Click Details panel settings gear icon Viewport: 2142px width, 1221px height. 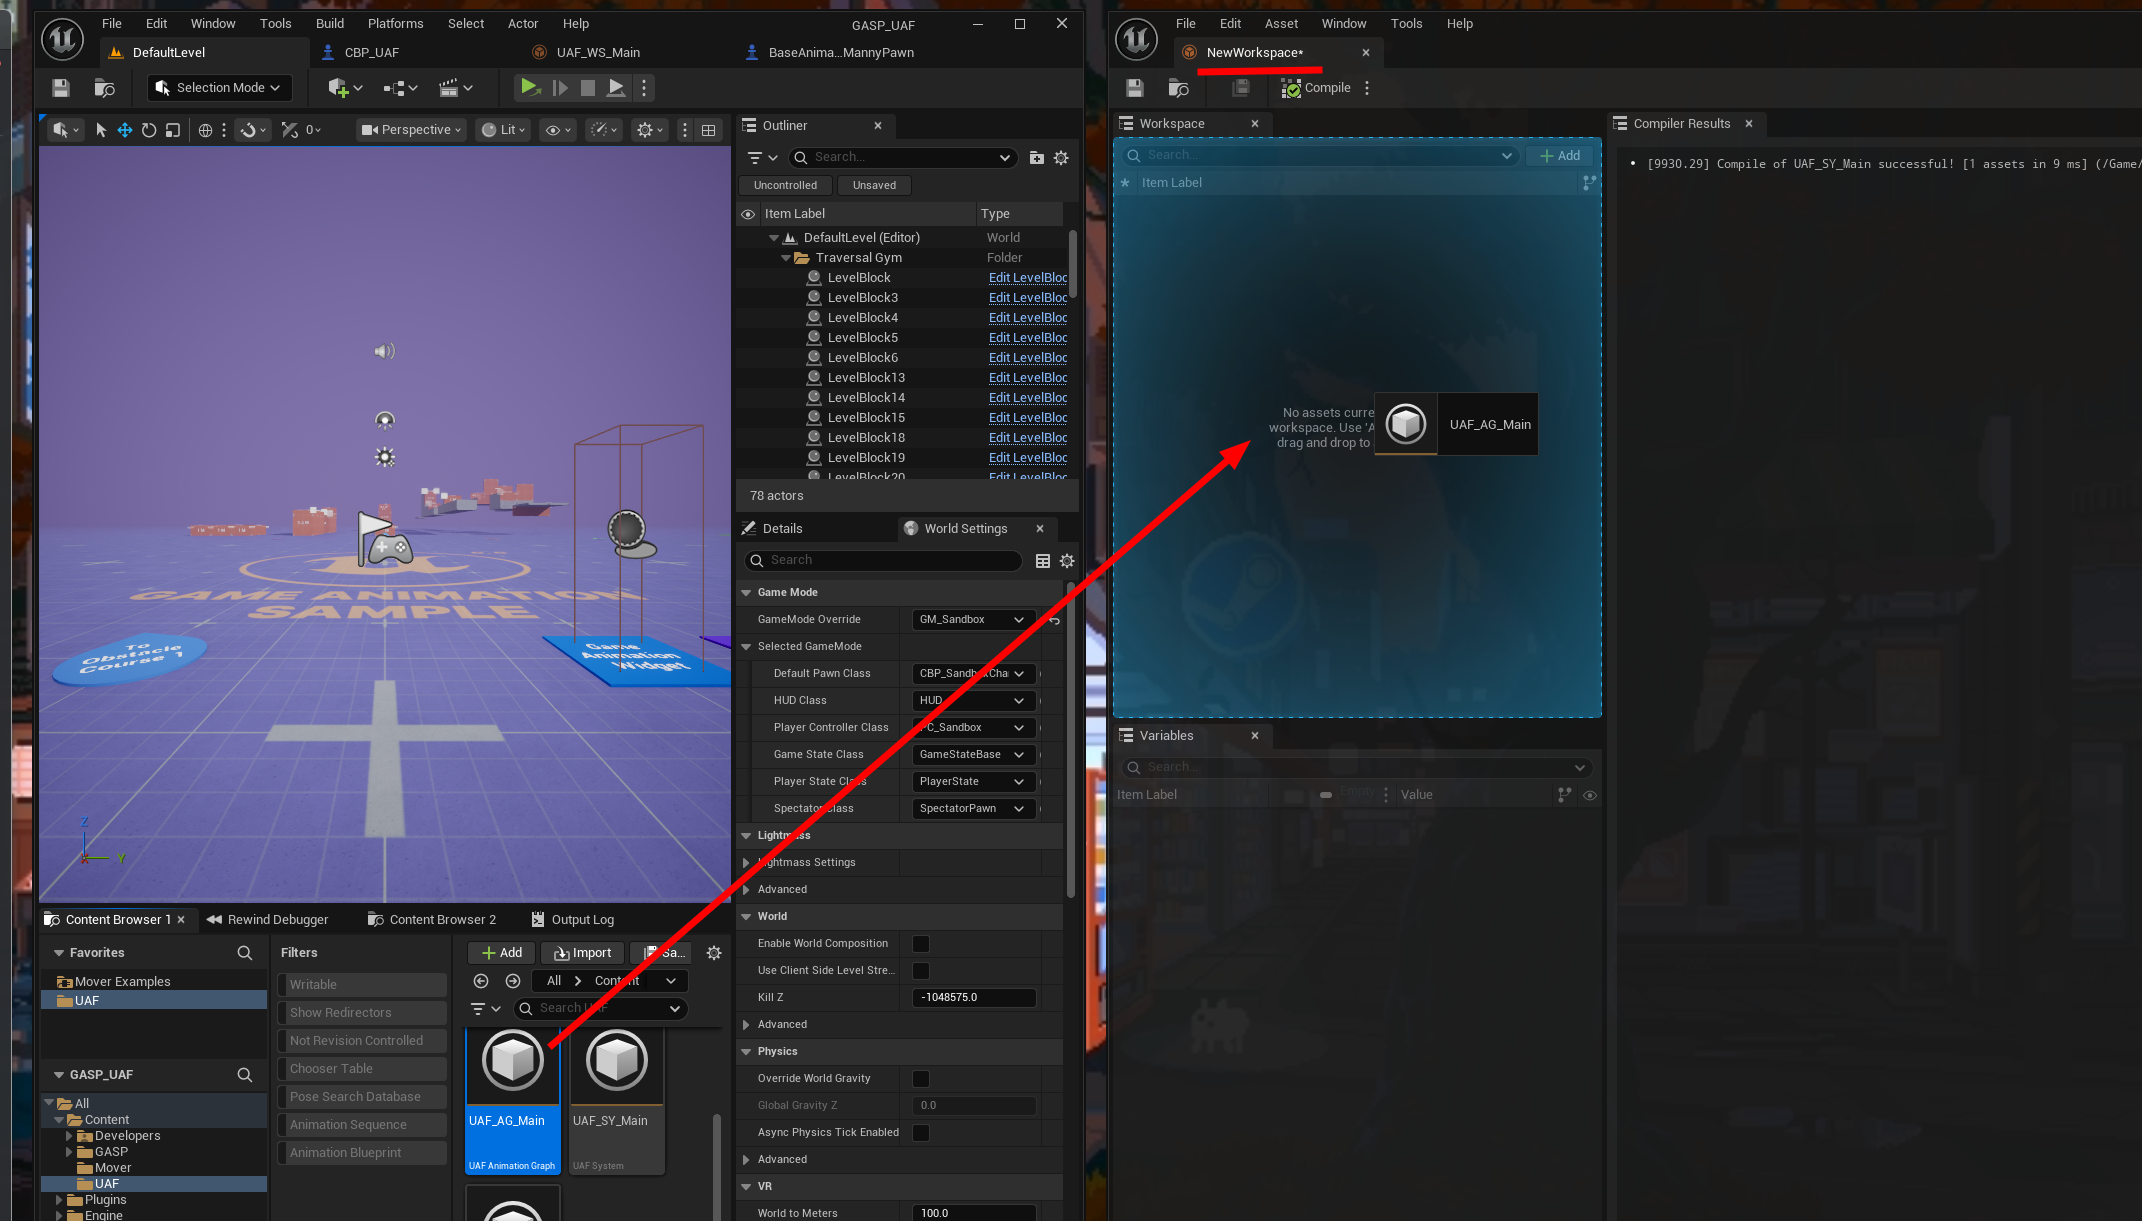click(1067, 561)
